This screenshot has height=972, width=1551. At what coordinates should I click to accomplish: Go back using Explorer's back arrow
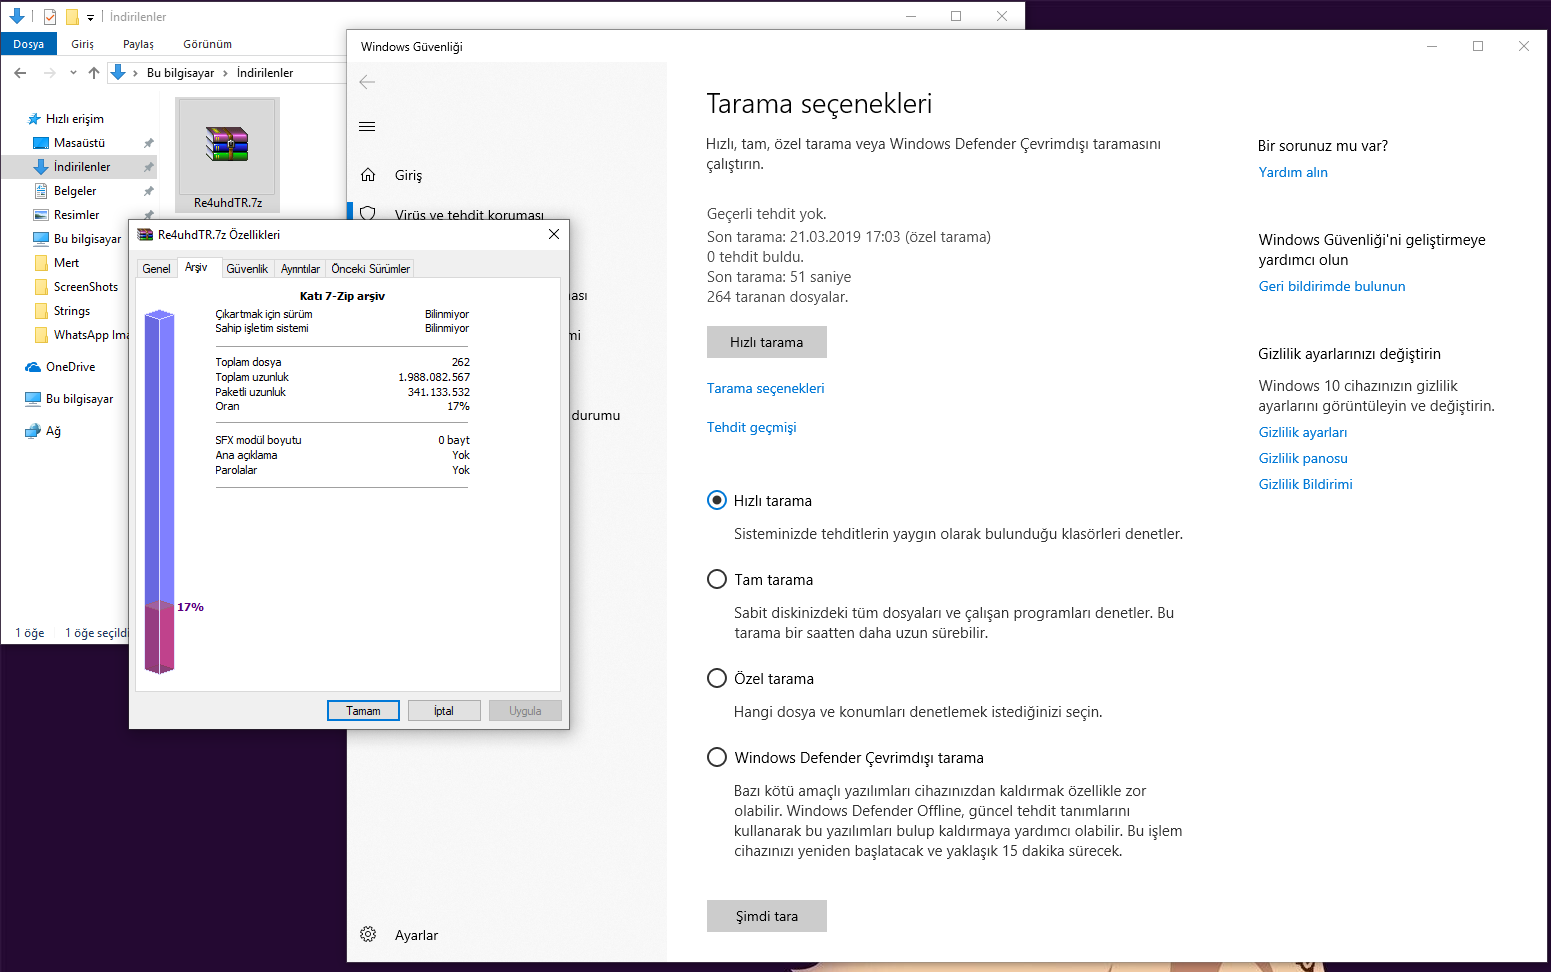coord(20,73)
